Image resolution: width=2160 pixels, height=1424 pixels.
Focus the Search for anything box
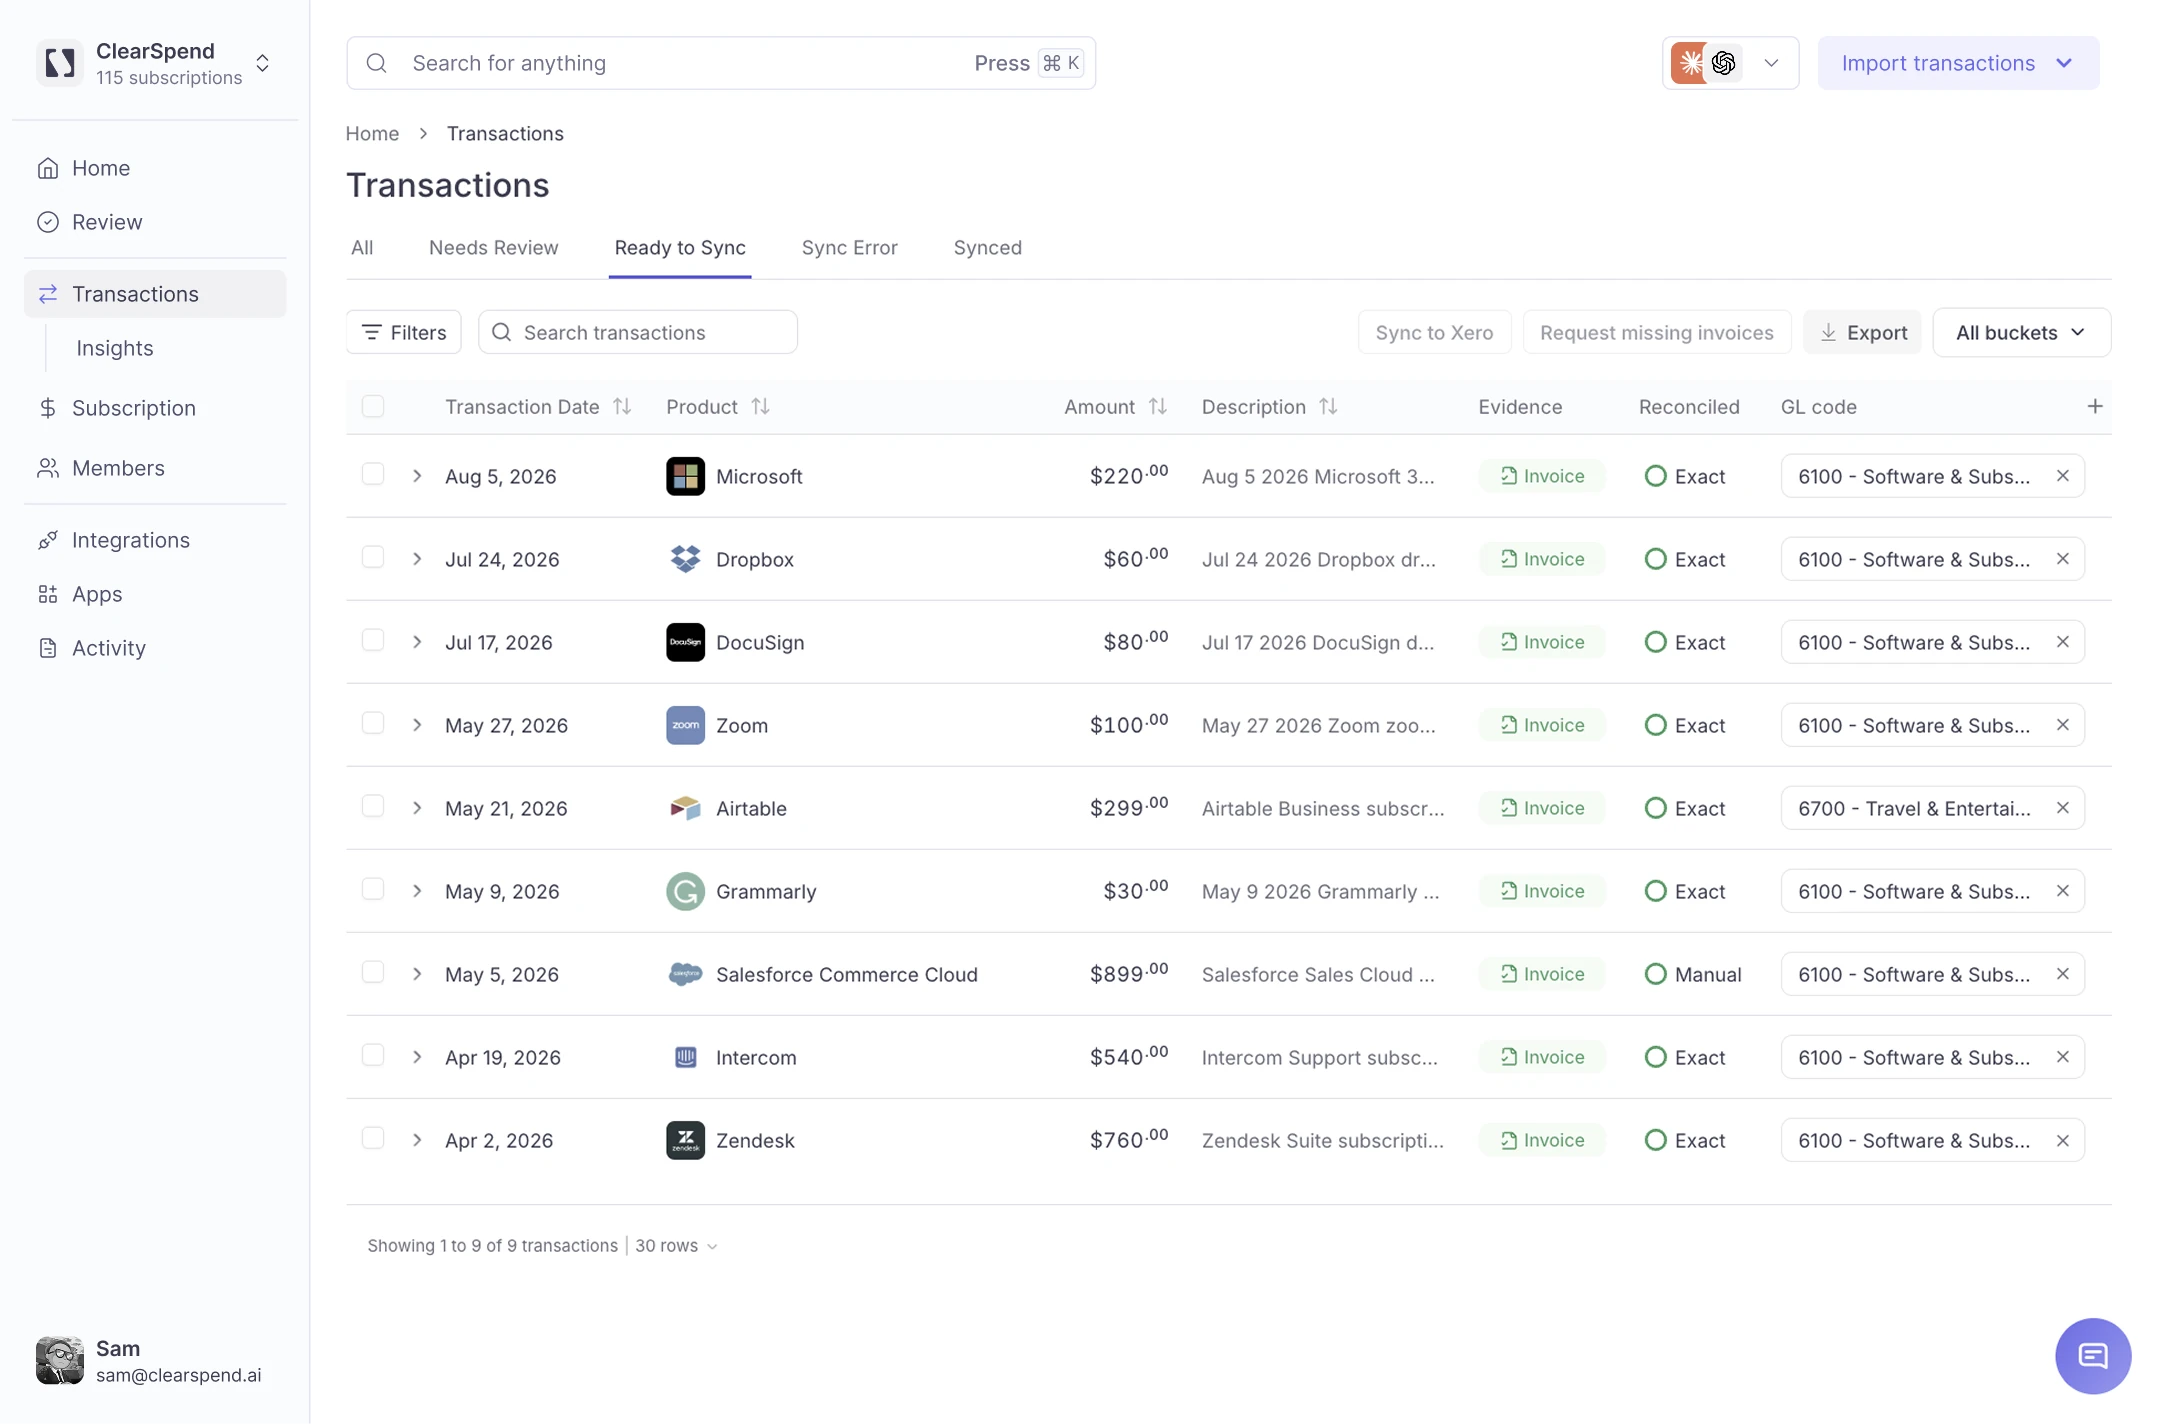pos(721,63)
